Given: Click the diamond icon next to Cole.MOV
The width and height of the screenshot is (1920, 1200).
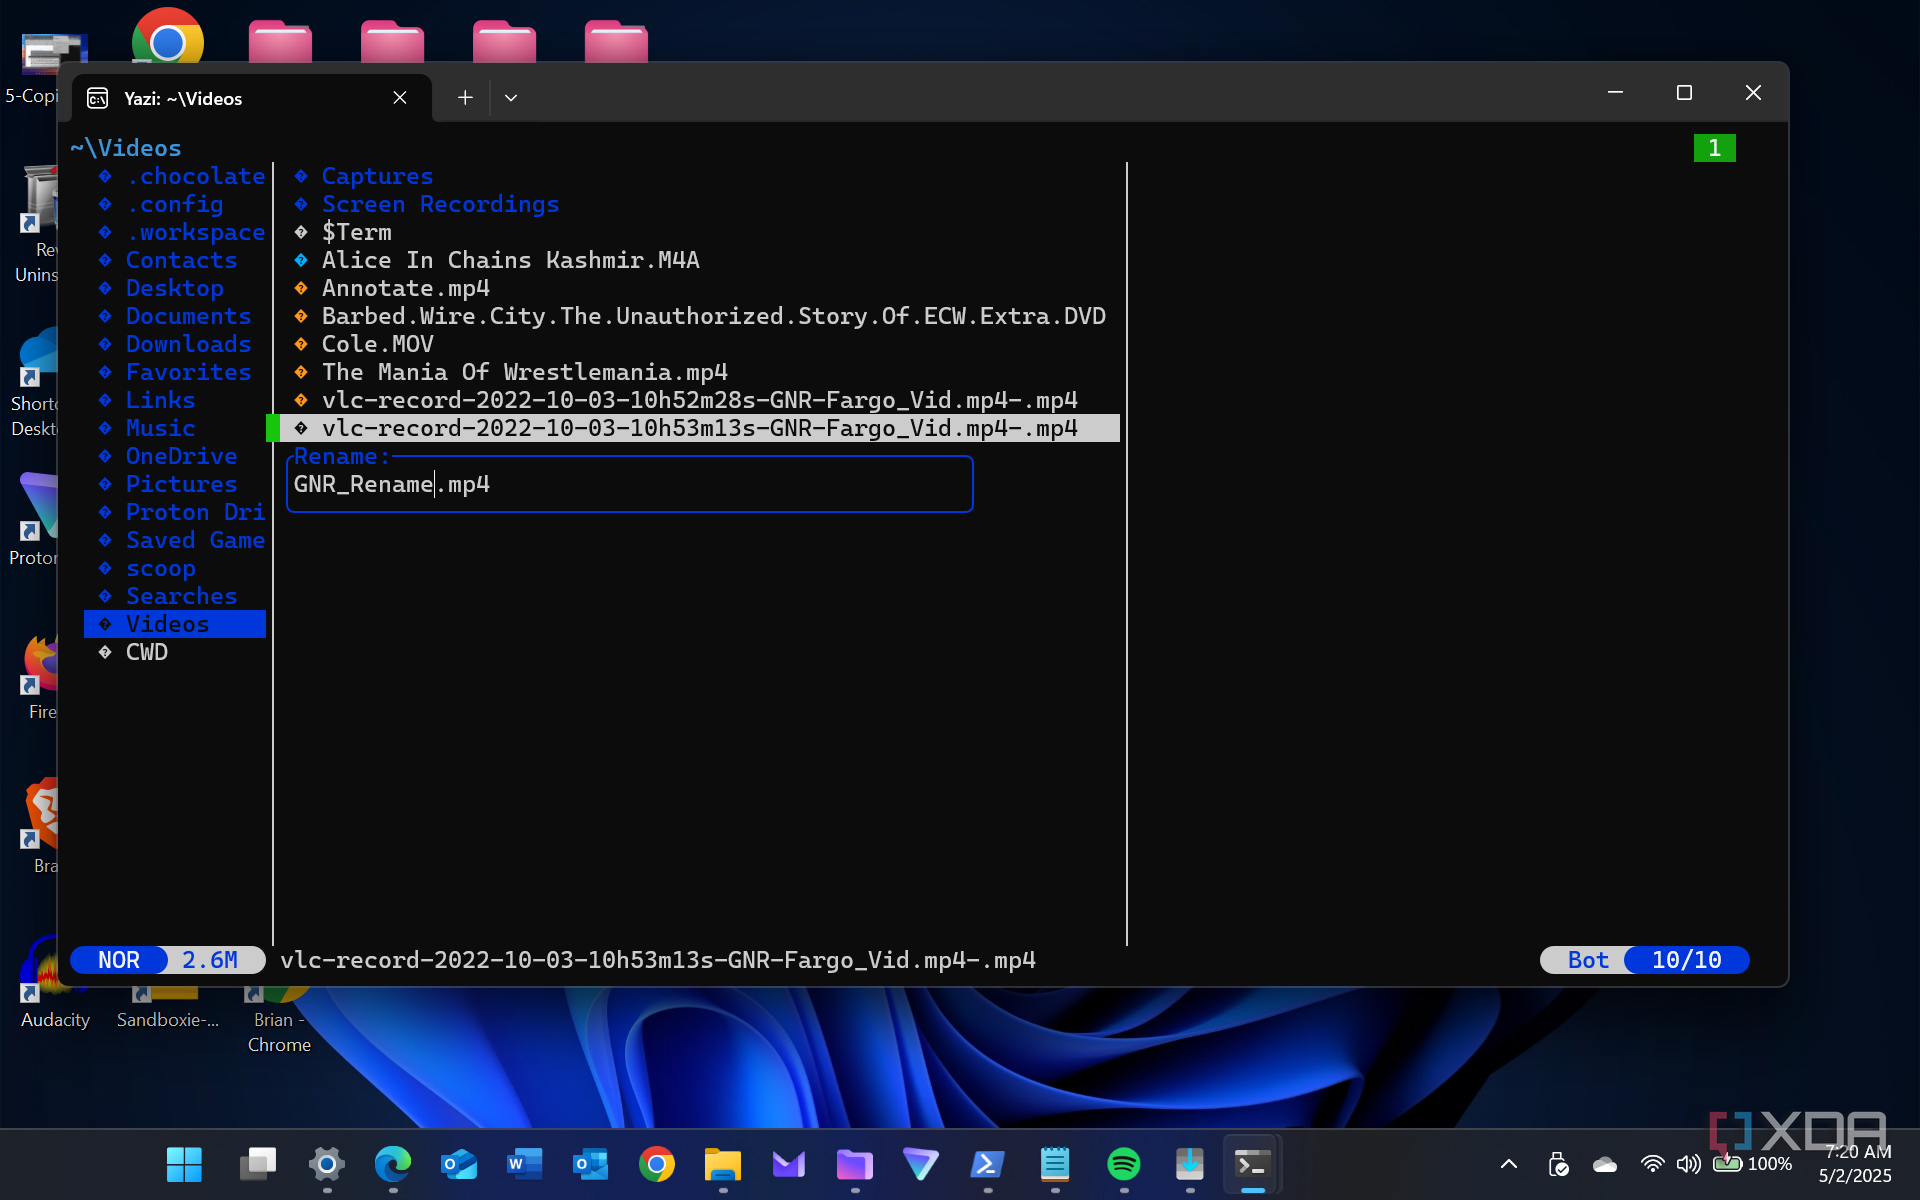Looking at the screenshot, I should click(x=302, y=344).
